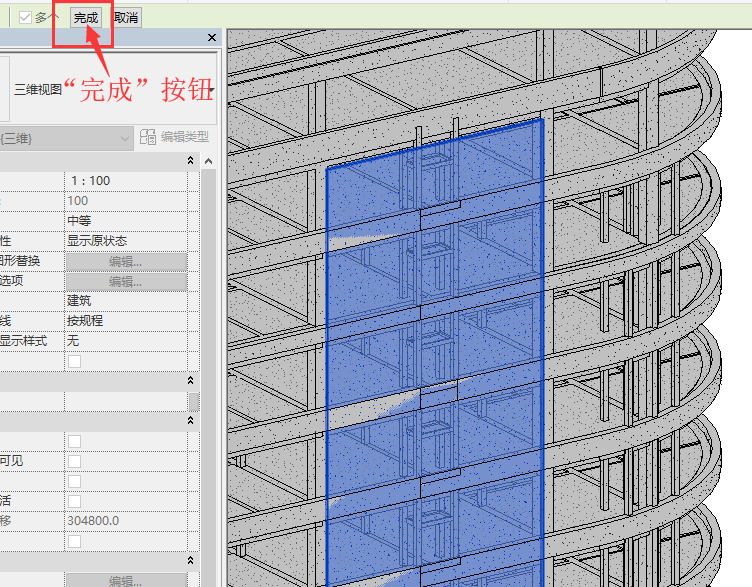Image resolution: width=752 pixels, height=587 pixels.
Task: Toggle checkbox below 显示样式 row
Action: coord(74,361)
